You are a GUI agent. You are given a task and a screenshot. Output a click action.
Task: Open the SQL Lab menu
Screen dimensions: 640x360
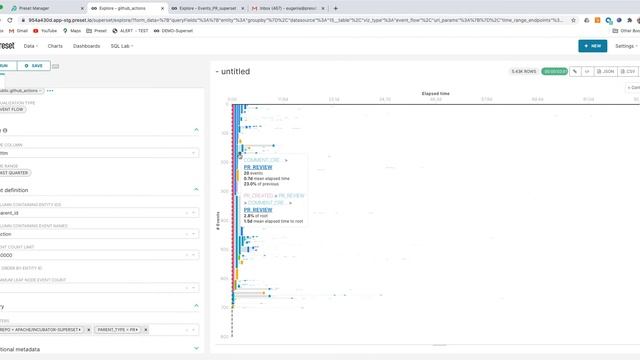coord(122,46)
